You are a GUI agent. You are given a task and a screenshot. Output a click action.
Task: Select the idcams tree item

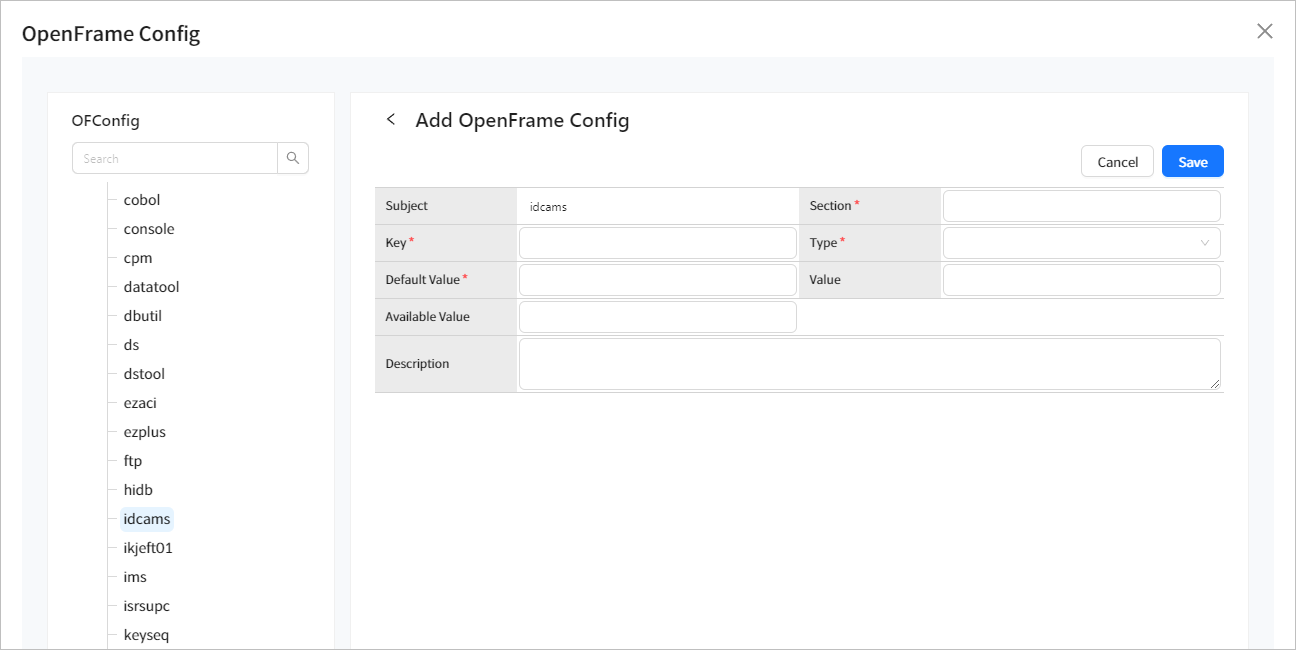pos(147,518)
